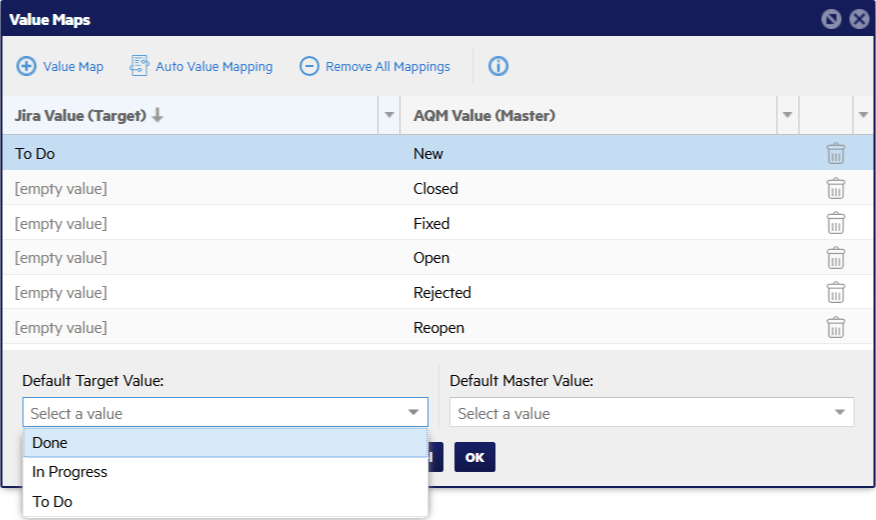This screenshot has width=876, height=520.
Task: Delete the New mapping row
Action: [835, 154]
